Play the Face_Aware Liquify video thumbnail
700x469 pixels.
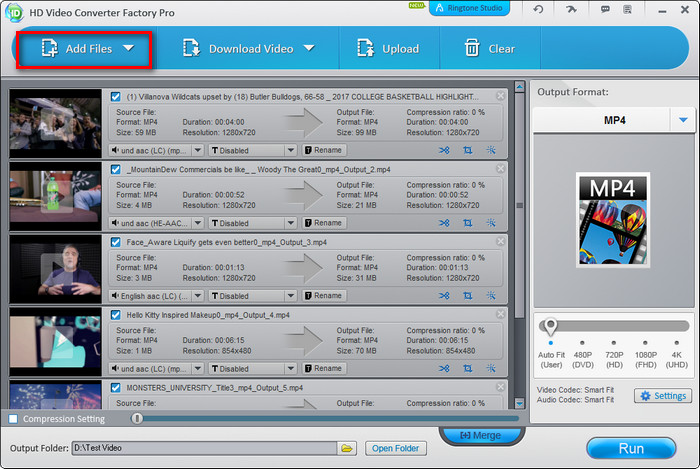point(56,269)
